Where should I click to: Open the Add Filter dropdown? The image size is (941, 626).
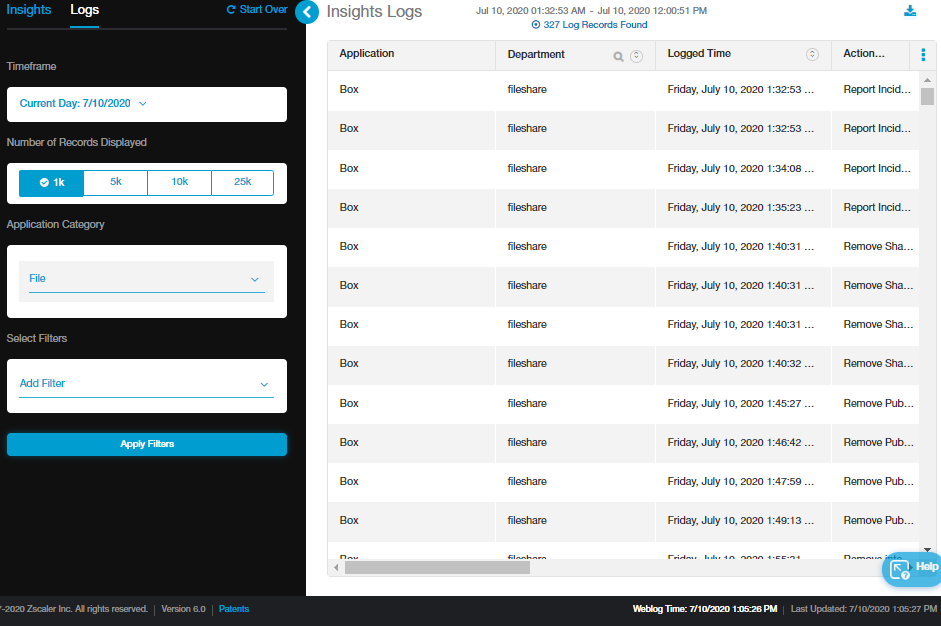pos(146,384)
